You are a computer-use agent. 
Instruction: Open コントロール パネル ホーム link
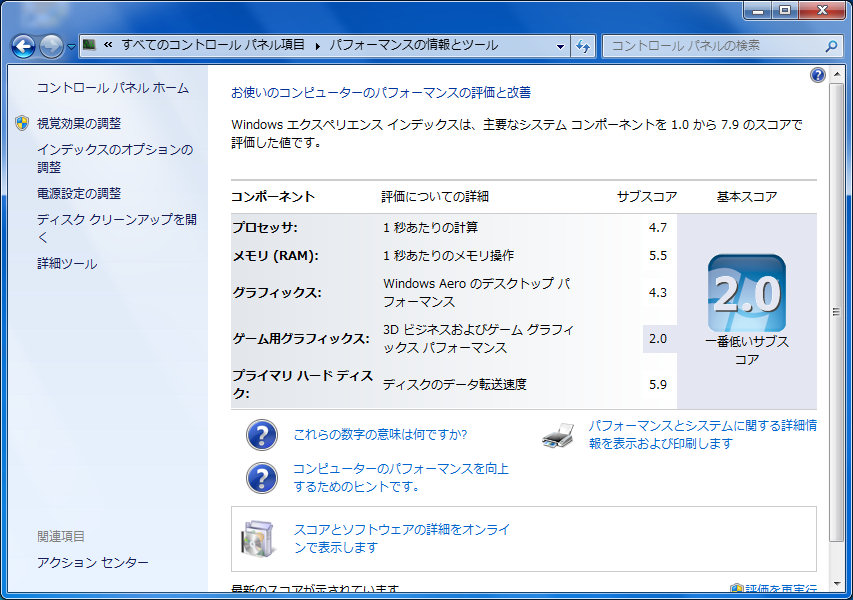pyautogui.click(x=113, y=88)
